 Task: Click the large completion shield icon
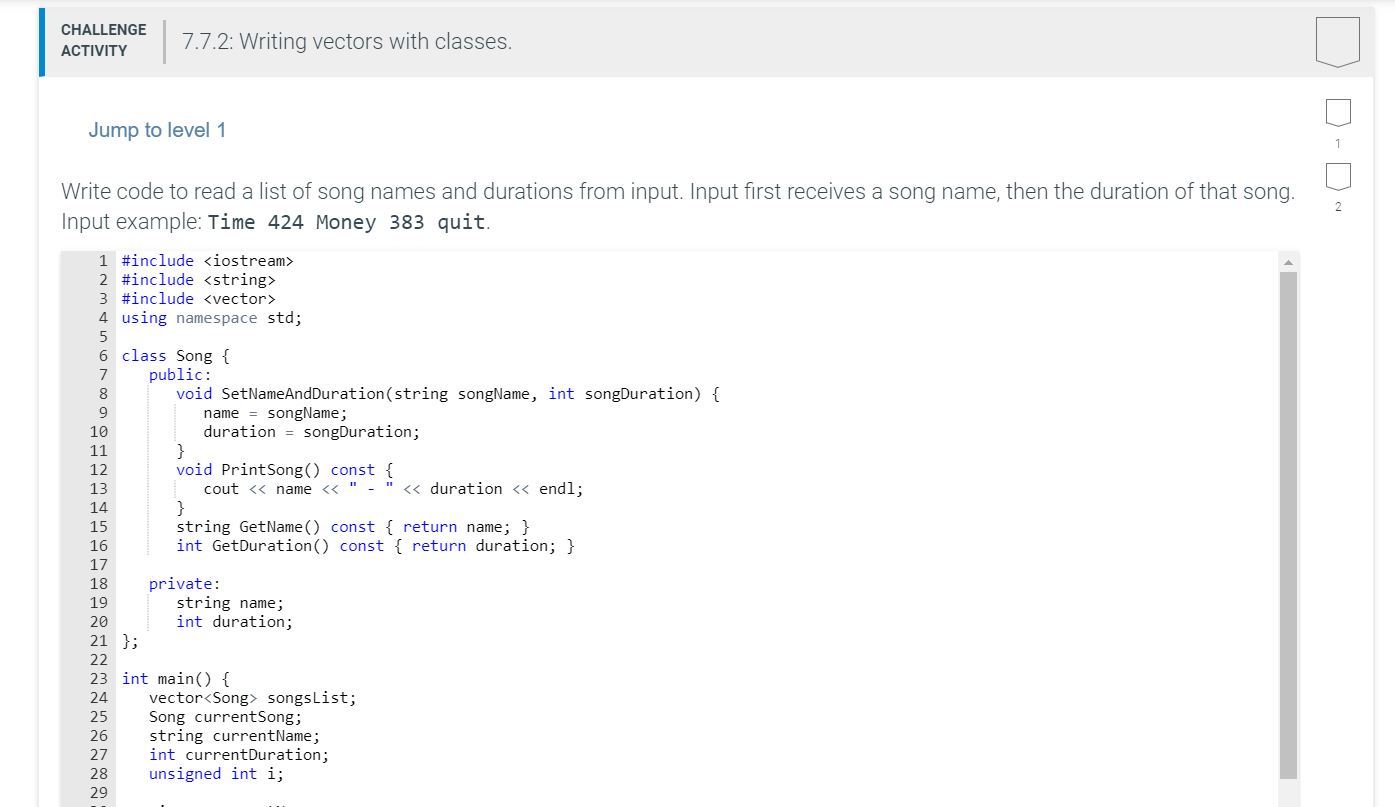[1337, 40]
